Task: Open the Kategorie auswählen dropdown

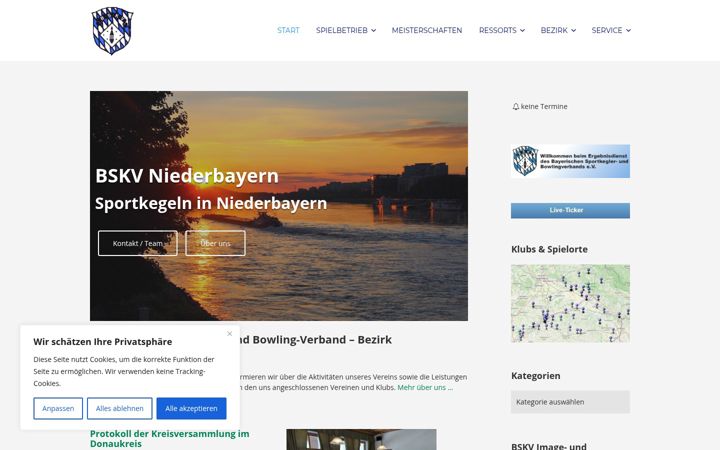Action: [570, 402]
